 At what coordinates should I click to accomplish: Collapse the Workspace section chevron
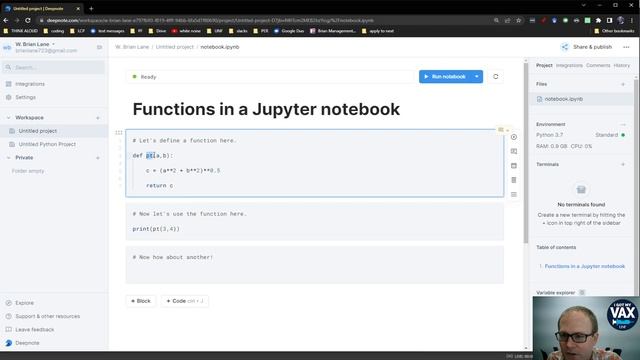(x=9, y=118)
